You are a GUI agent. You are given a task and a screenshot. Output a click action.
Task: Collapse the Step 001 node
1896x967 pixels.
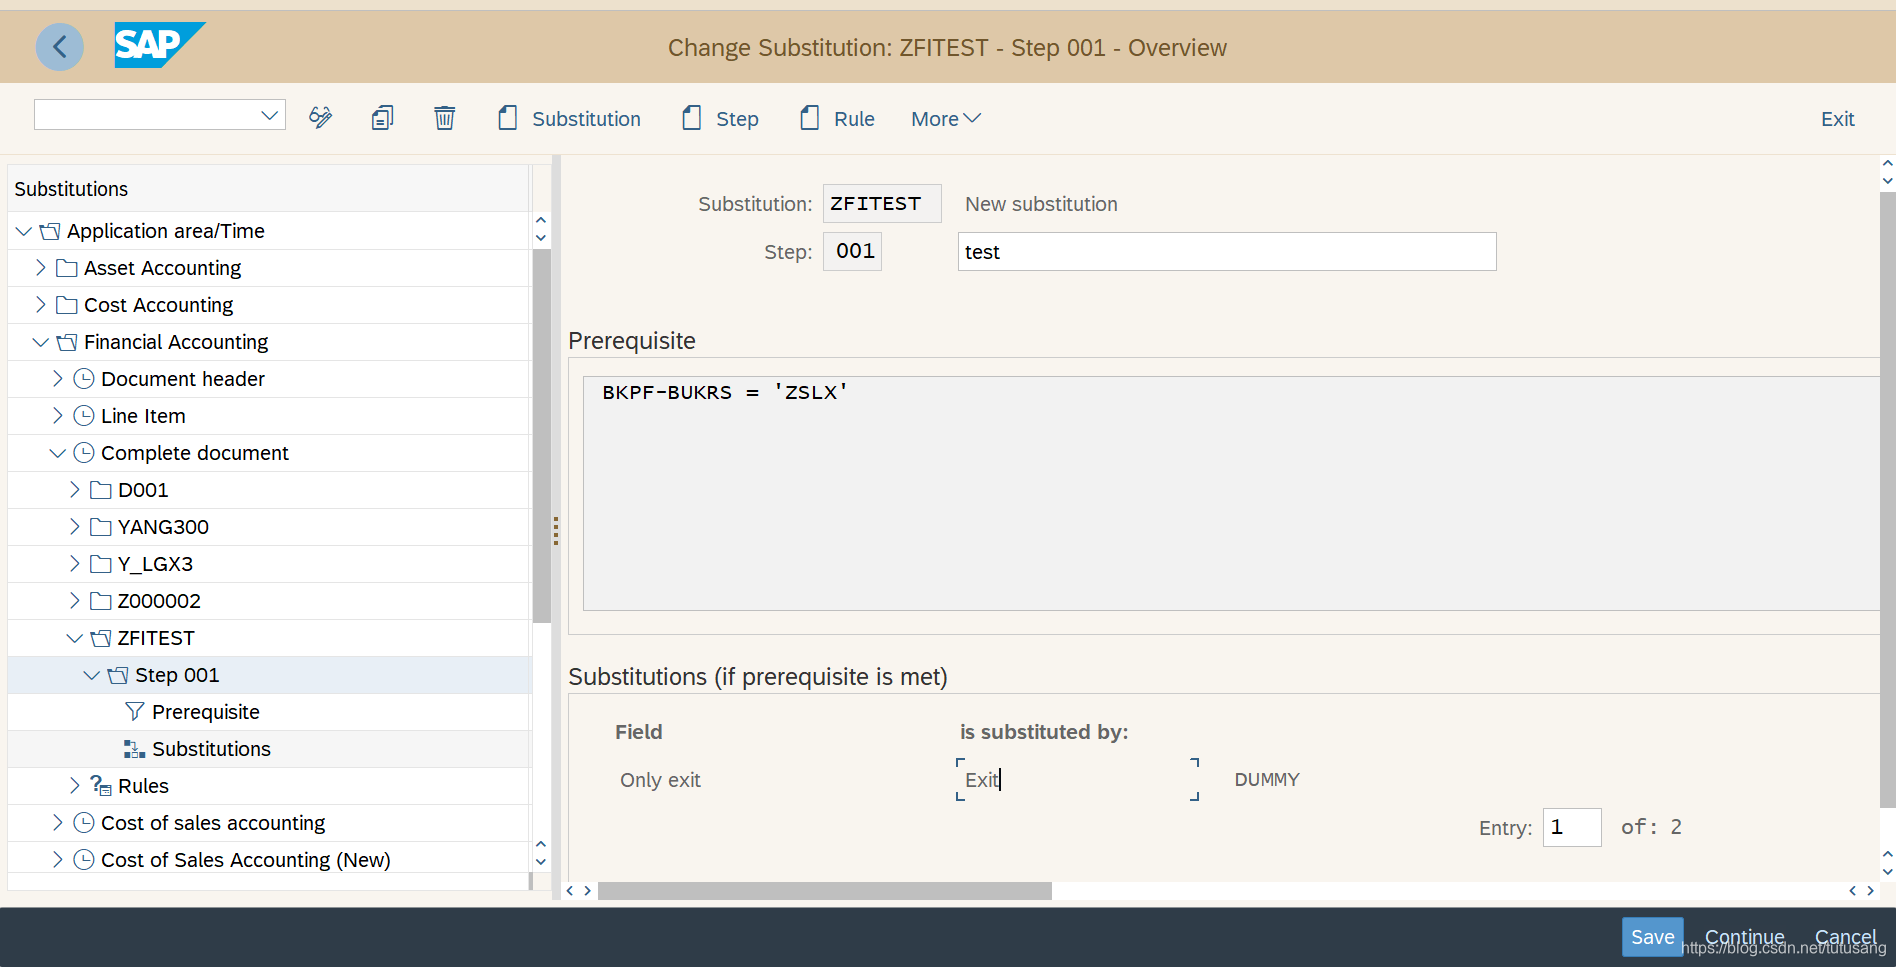click(92, 675)
